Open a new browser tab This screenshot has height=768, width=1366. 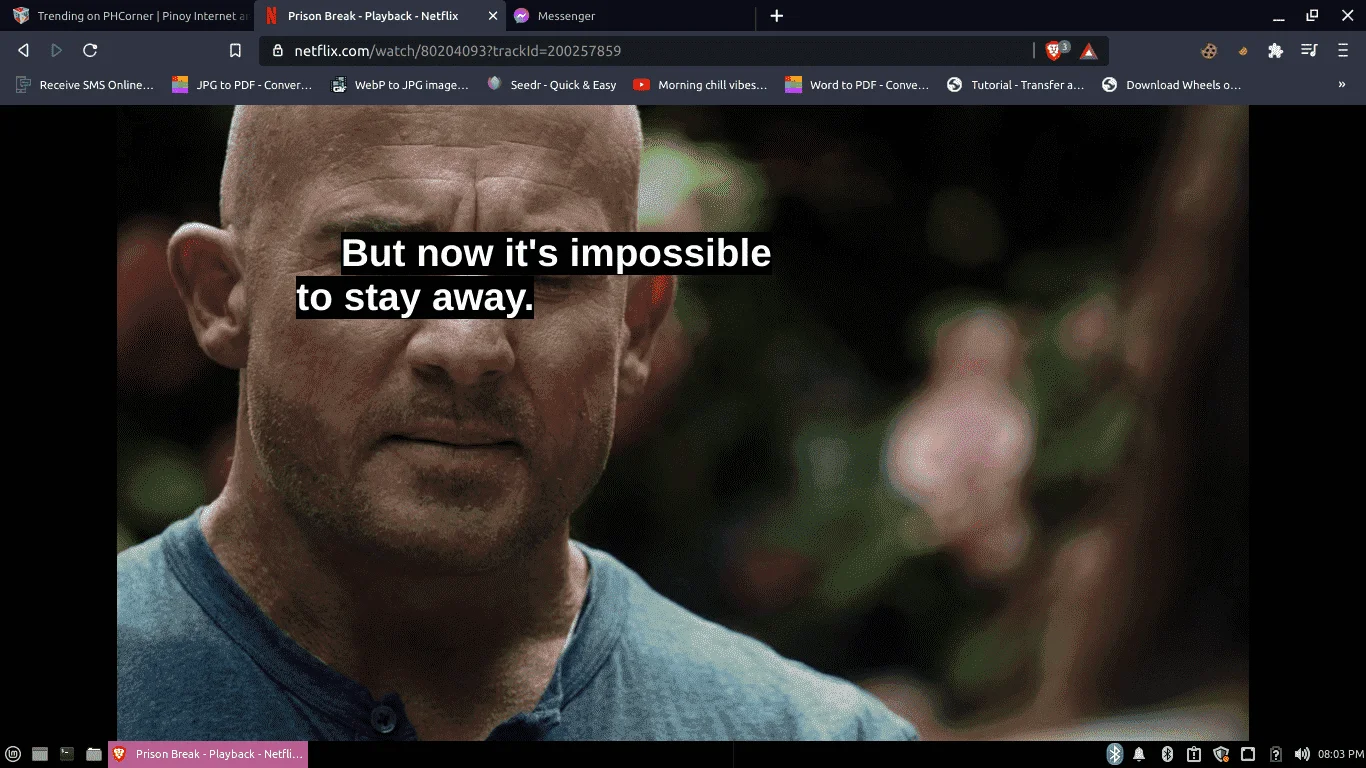pos(777,16)
